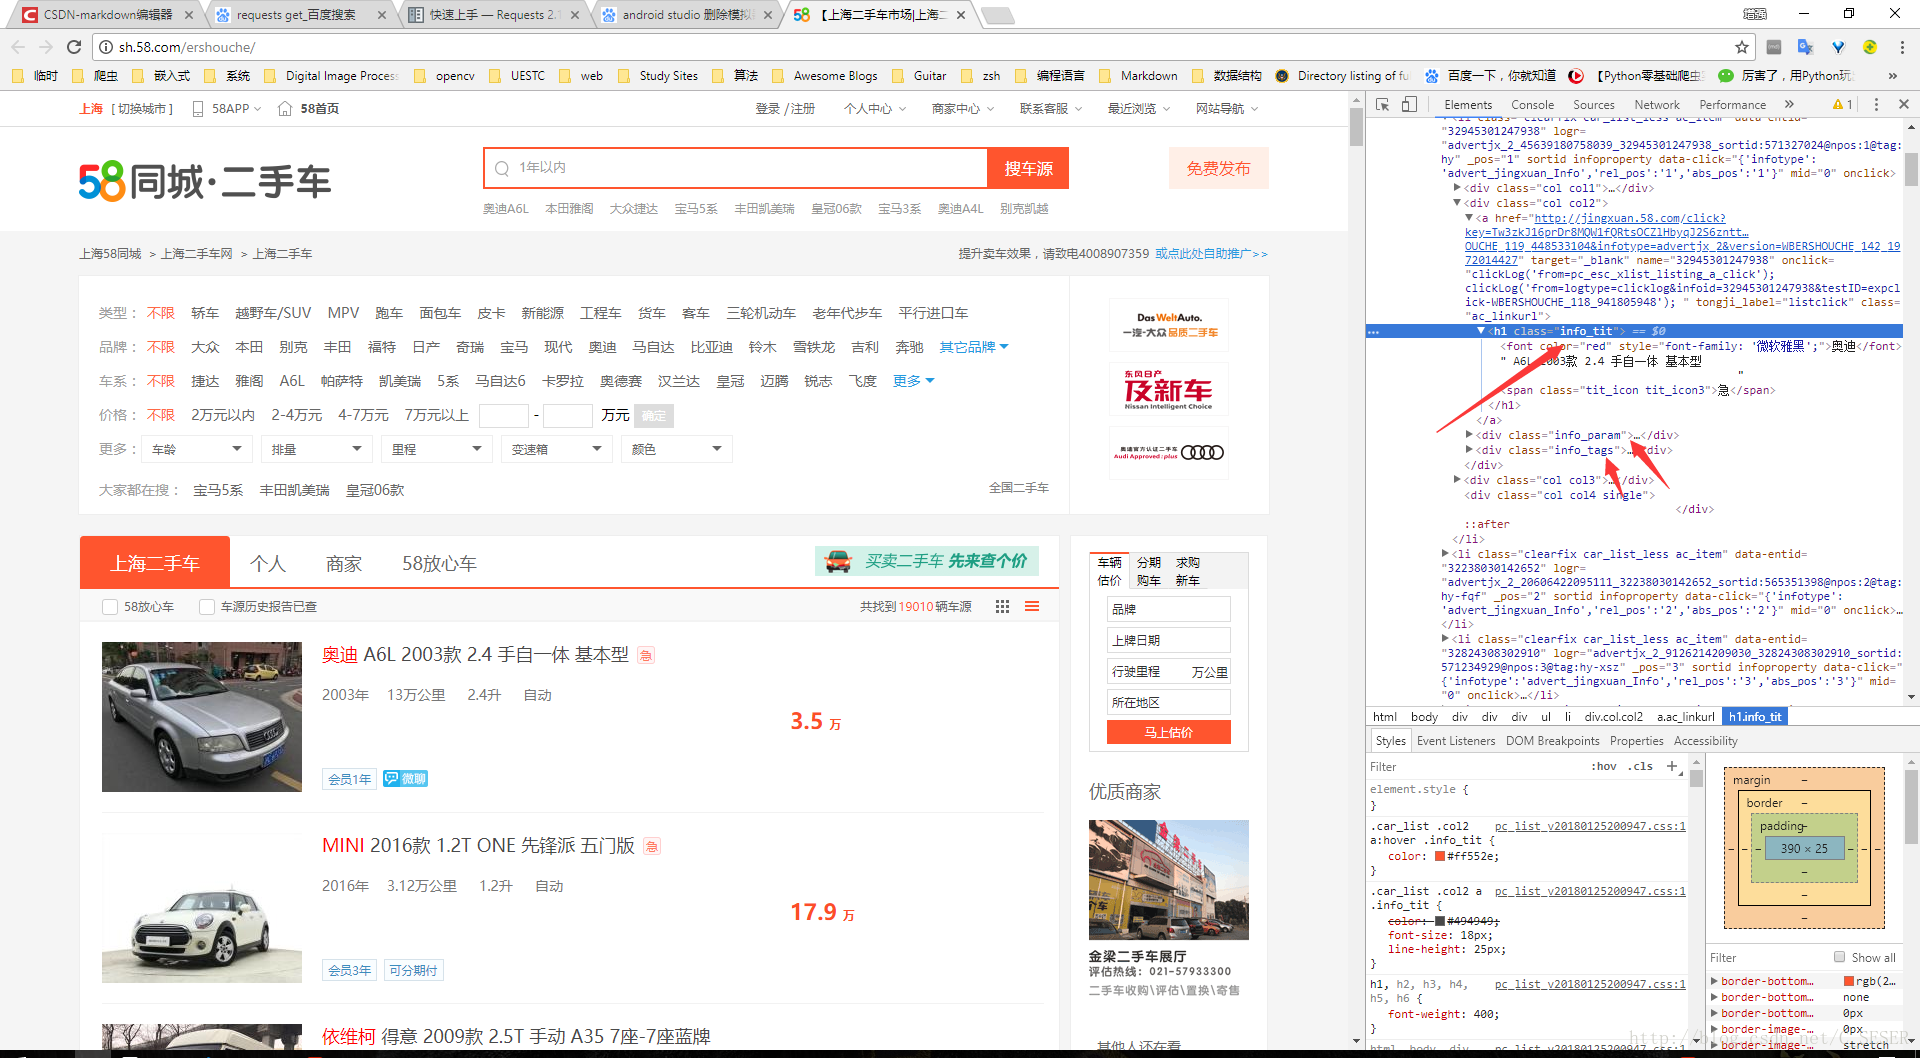The height and width of the screenshot is (1058, 1920).
Task: Toggle DevTools device toolbar icon
Action: coord(1409,104)
